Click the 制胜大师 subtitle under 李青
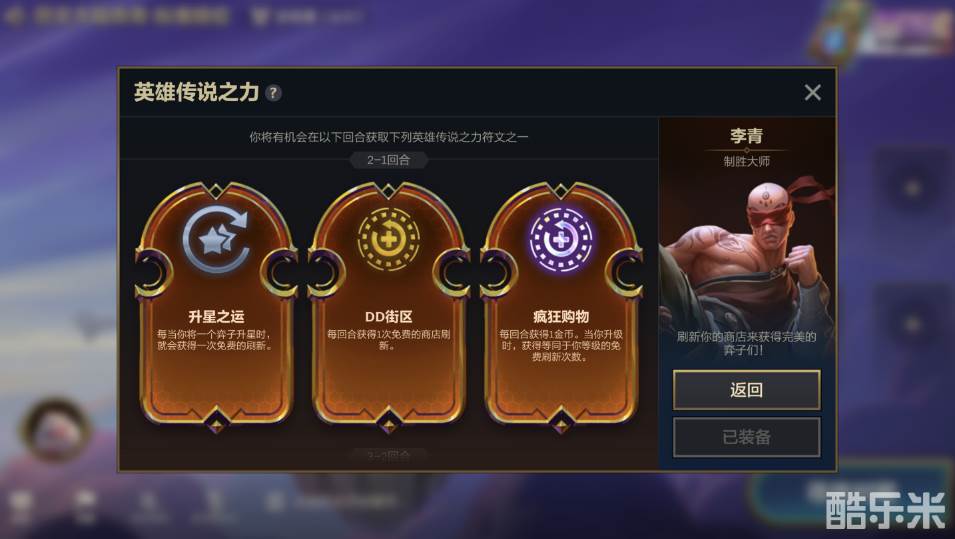The width and height of the screenshot is (955, 539). pyautogui.click(x=747, y=161)
